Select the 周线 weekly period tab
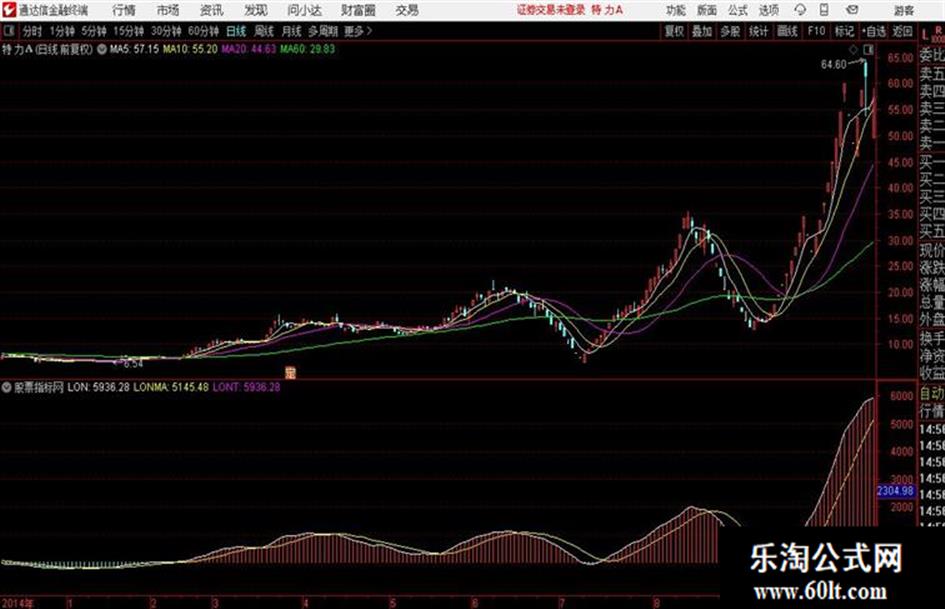The height and width of the screenshot is (609, 945). coord(264,31)
